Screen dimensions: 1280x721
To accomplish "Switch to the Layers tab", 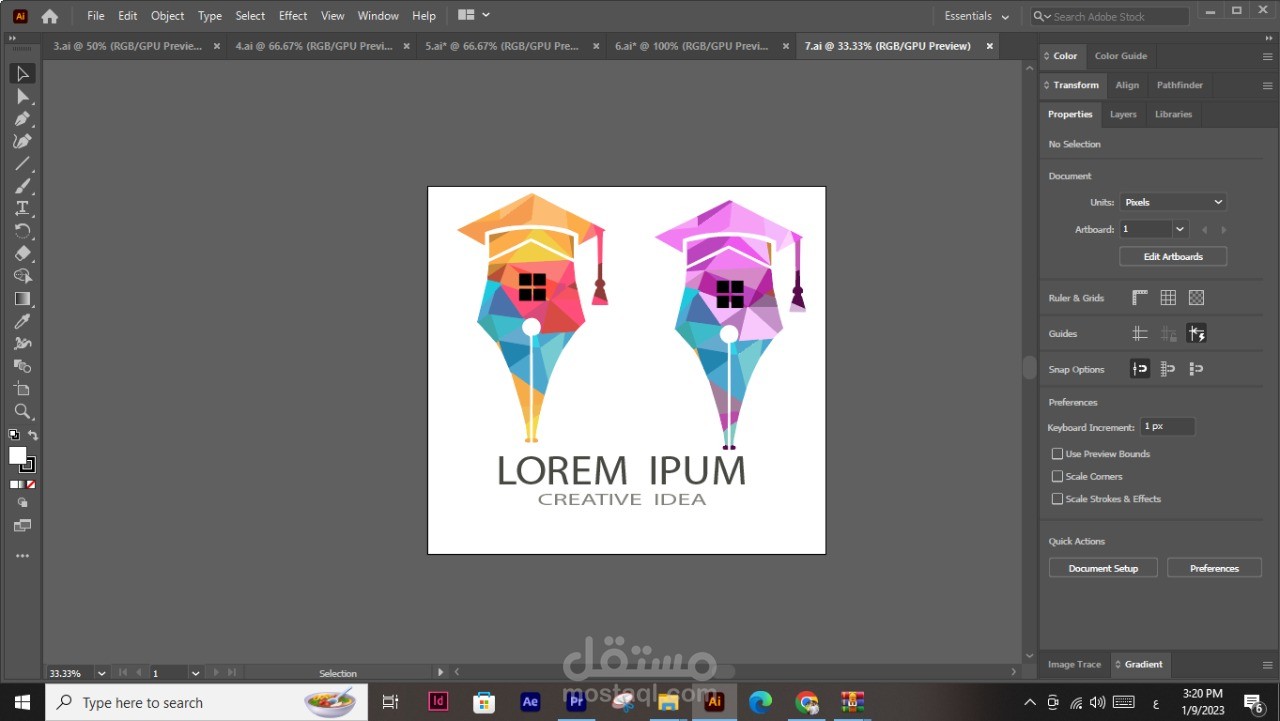I will click(x=1123, y=114).
